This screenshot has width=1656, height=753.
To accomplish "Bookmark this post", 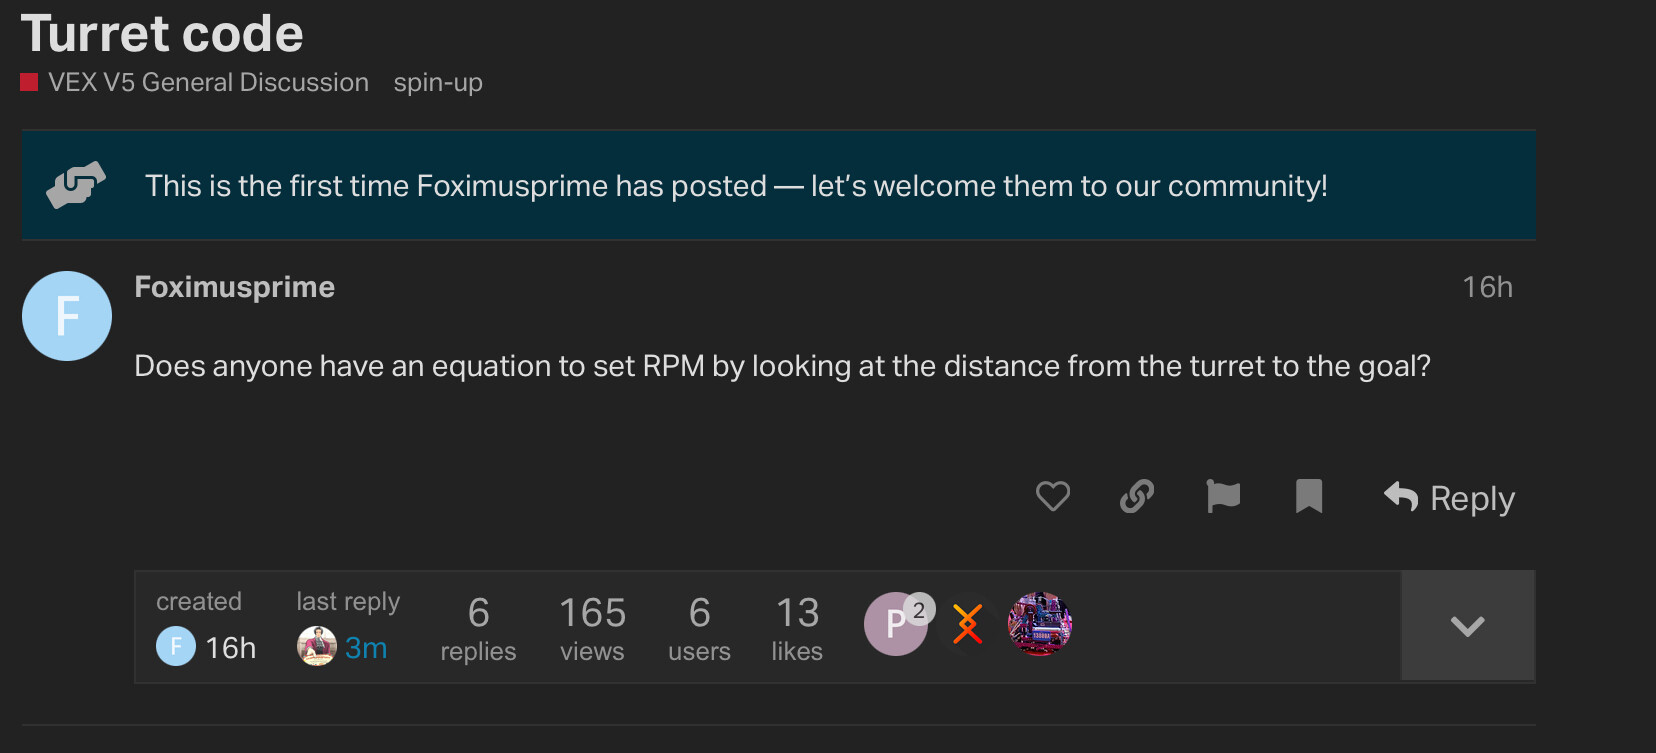I will [1309, 496].
